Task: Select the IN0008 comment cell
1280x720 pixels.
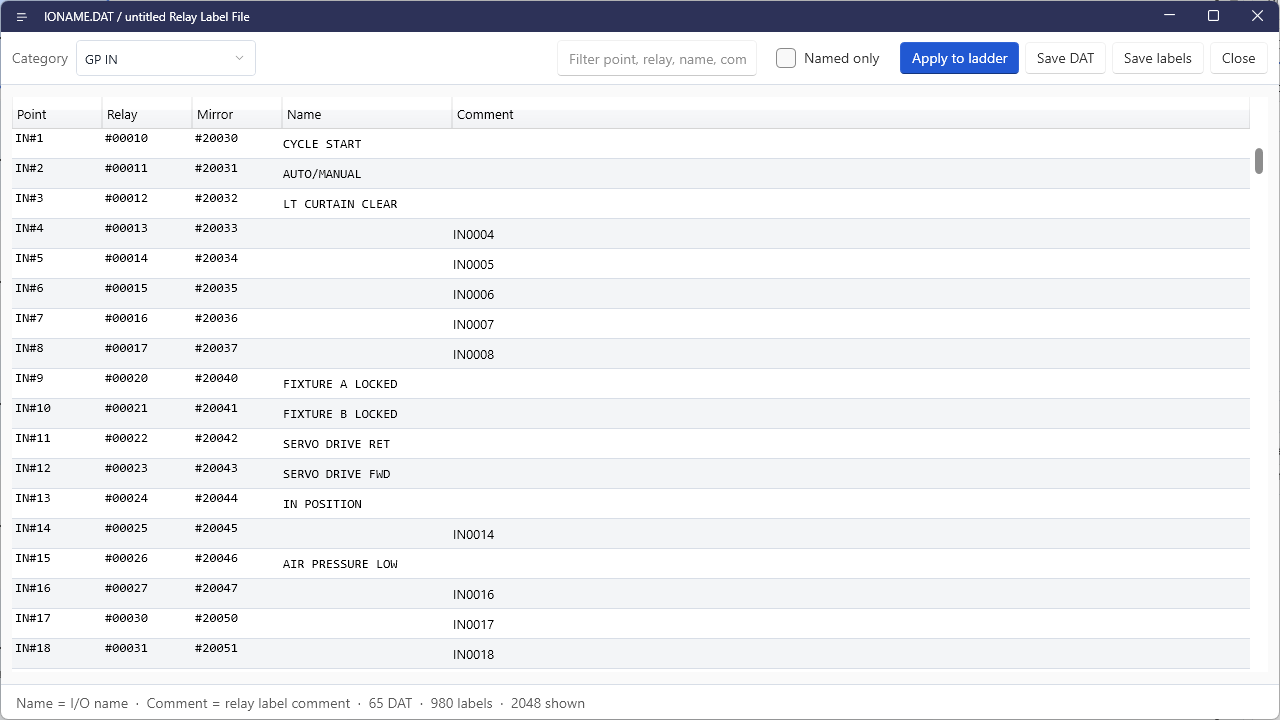Action: (x=850, y=354)
